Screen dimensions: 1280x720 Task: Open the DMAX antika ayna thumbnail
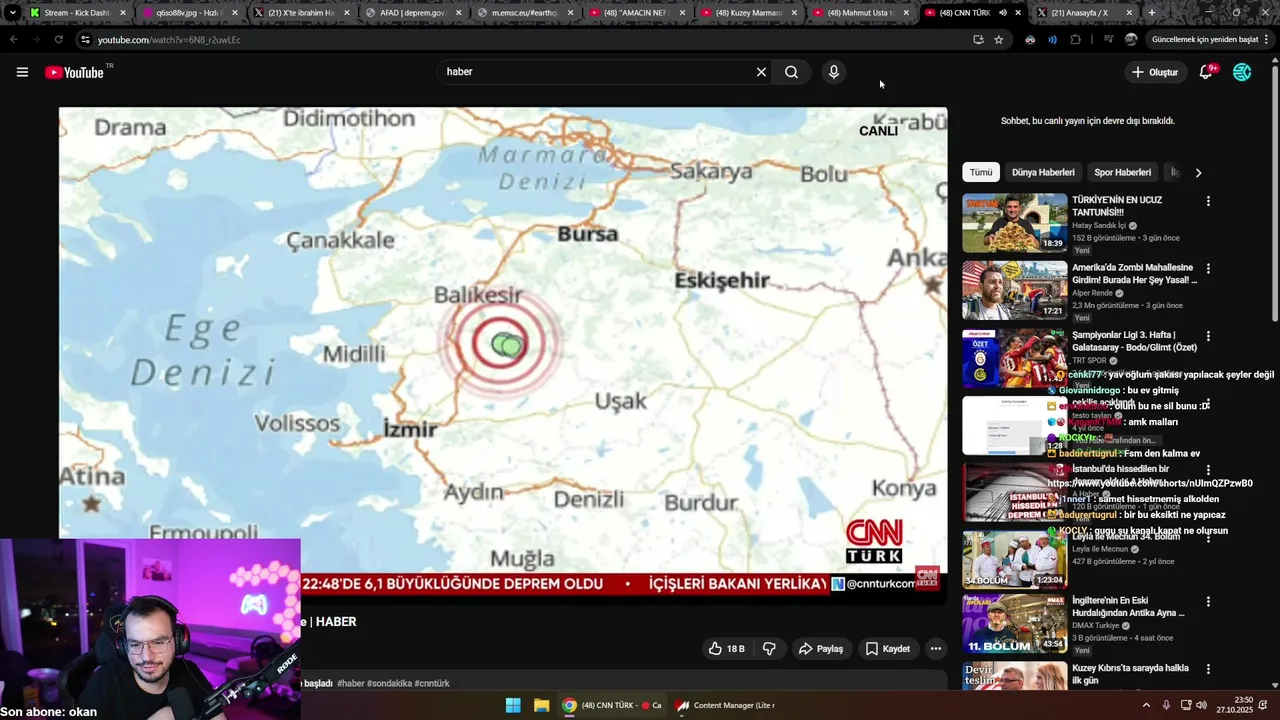coord(1014,624)
